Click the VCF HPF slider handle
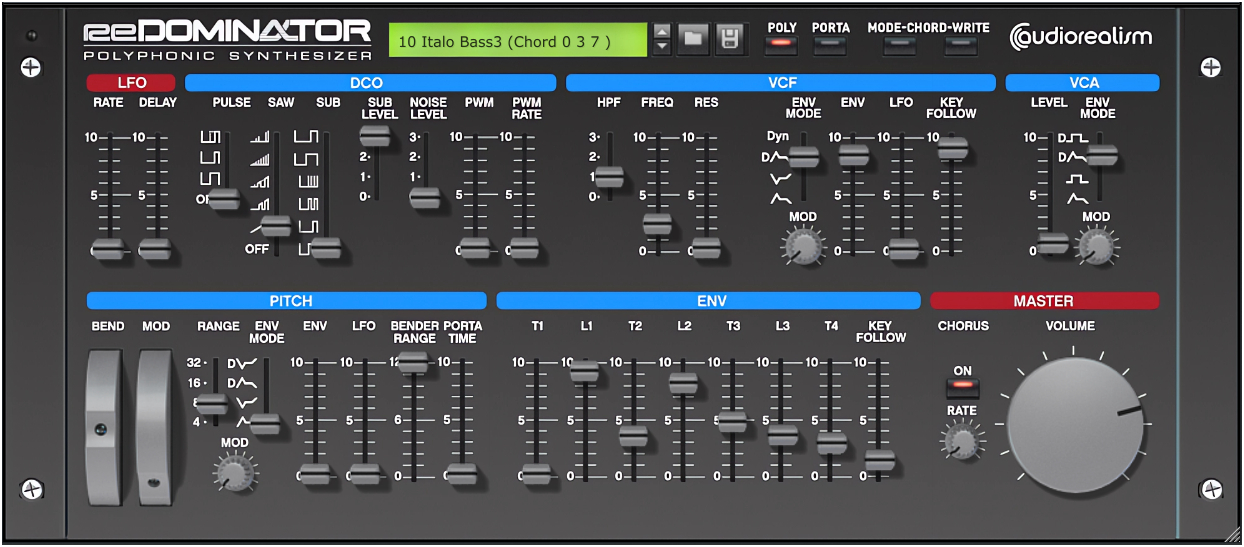Image resolution: width=1244 pixels, height=547 pixels. (x=608, y=177)
